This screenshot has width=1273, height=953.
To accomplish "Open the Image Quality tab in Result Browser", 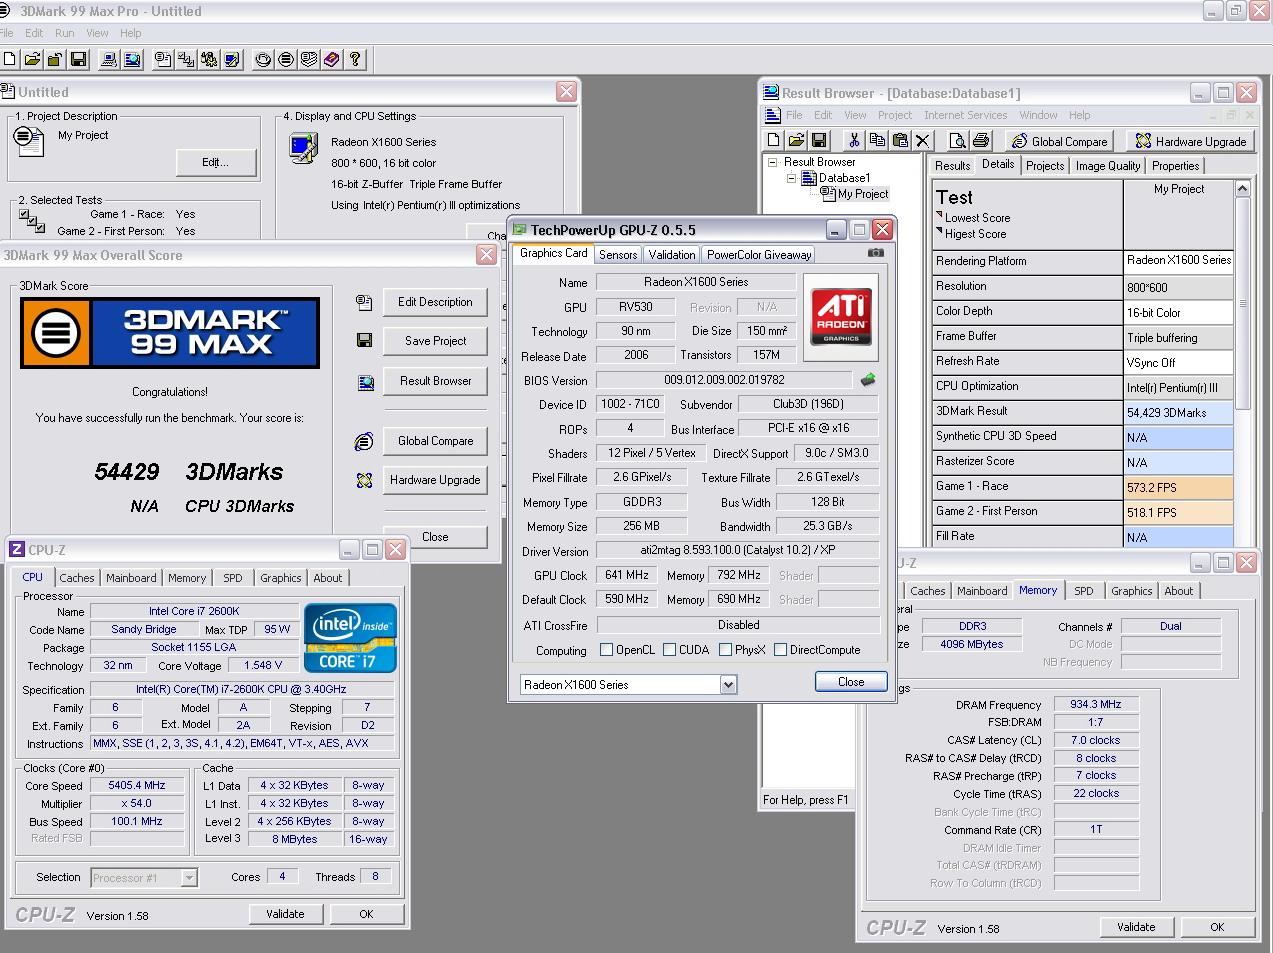I will tap(1107, 166).
